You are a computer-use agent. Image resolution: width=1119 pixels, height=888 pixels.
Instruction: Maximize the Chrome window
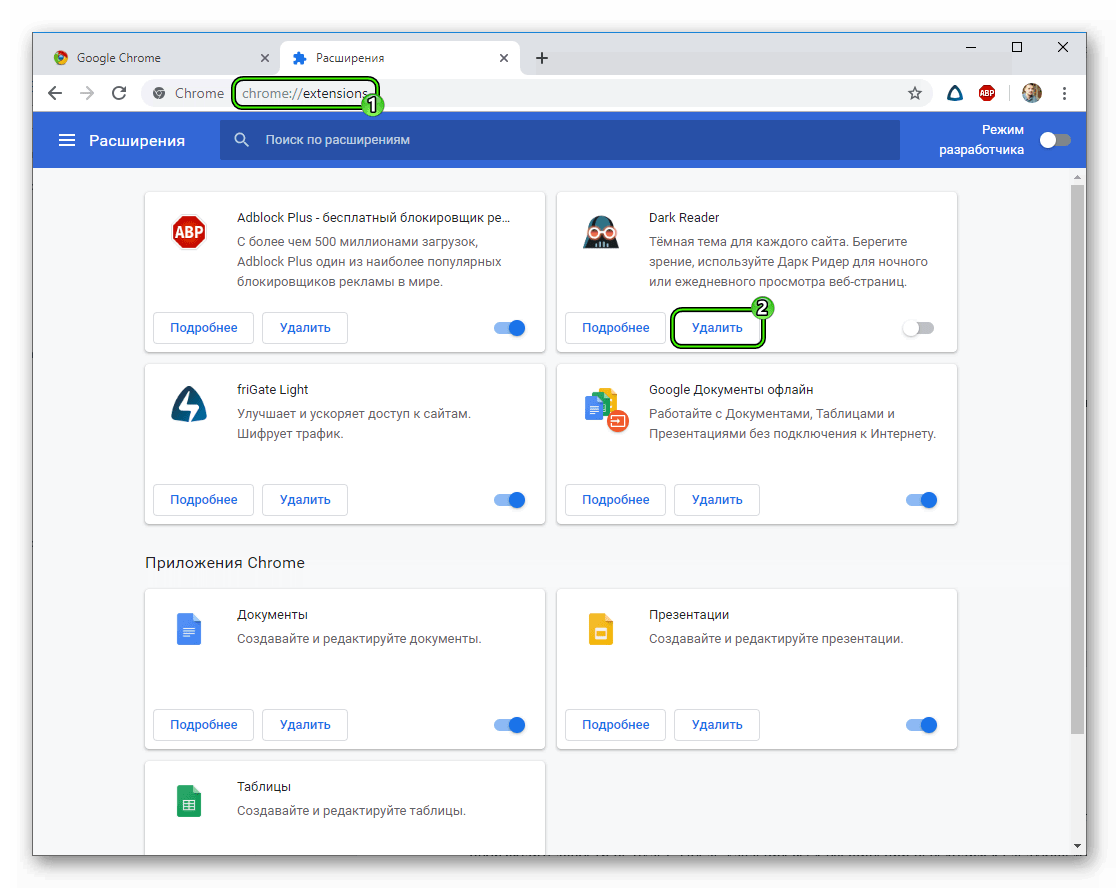click(x=1017, y=47)
